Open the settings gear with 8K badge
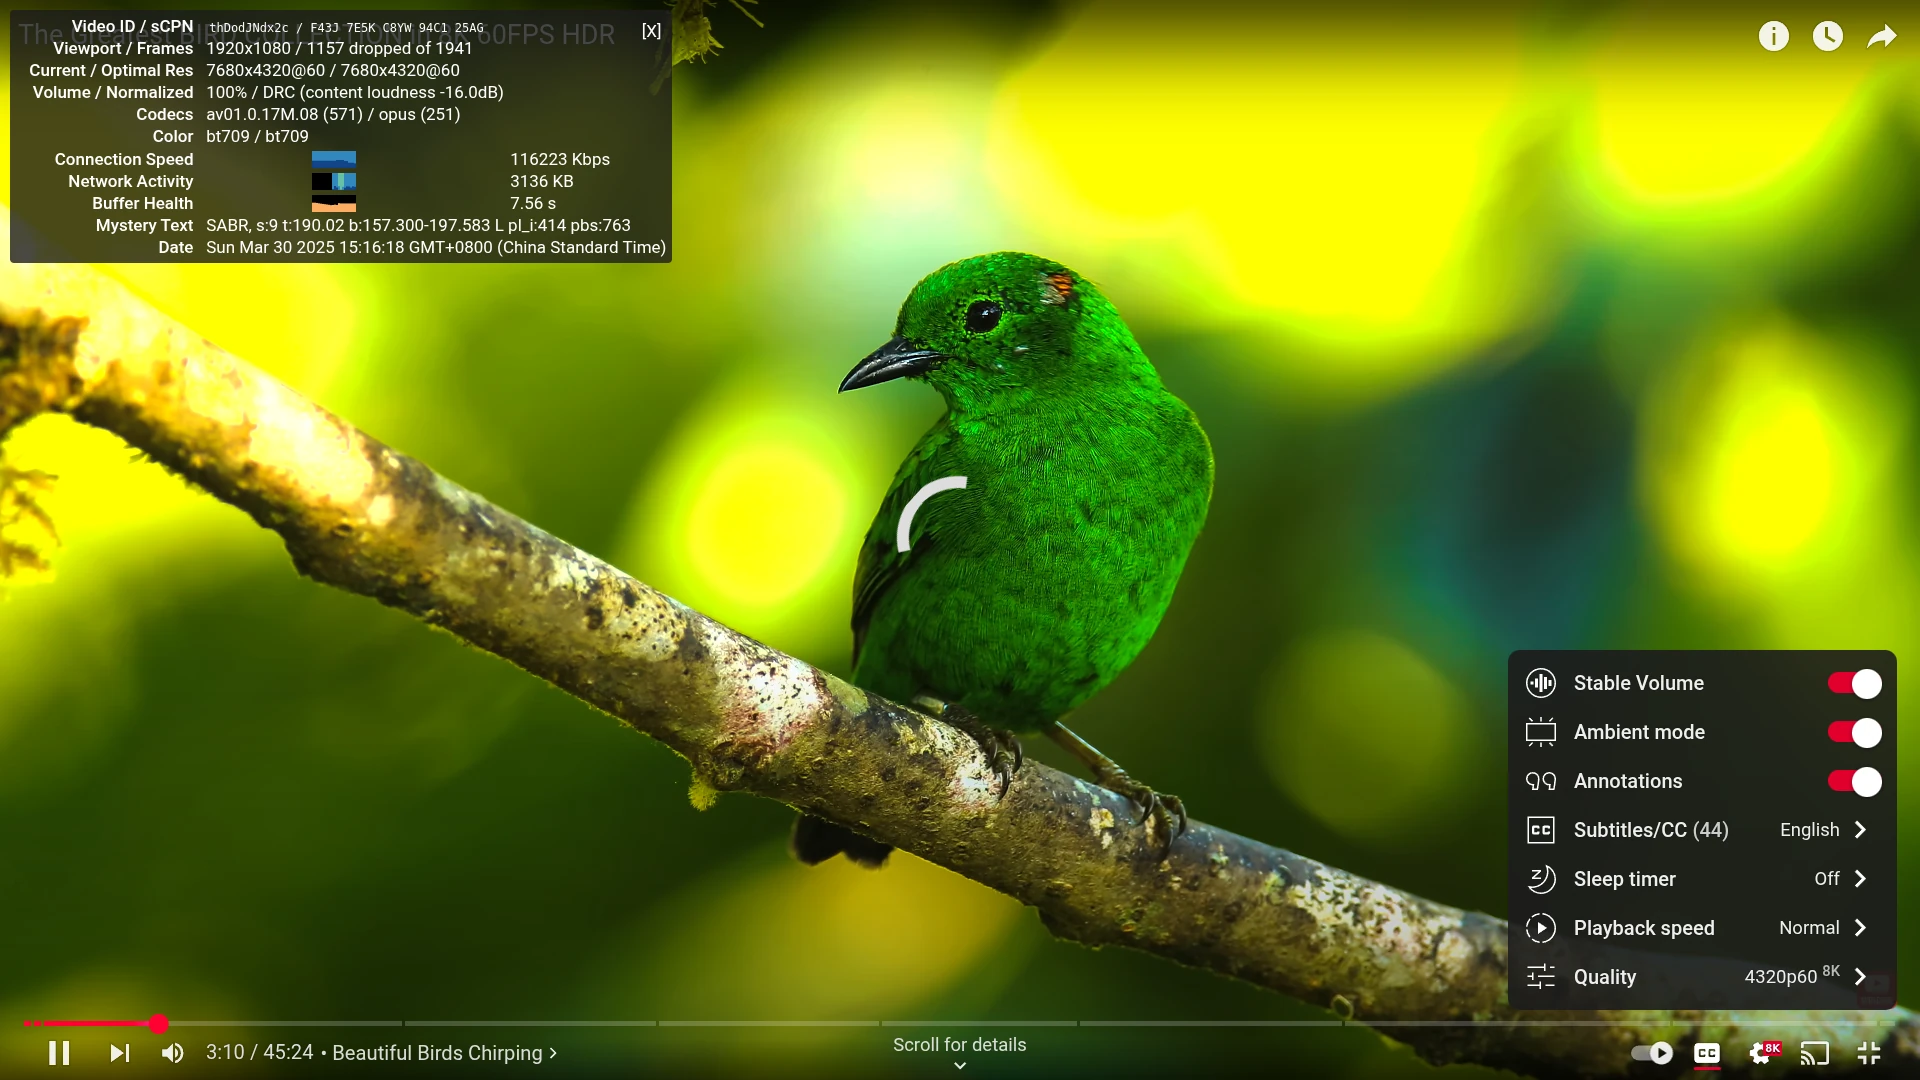 click(x=1763, y=1053)
